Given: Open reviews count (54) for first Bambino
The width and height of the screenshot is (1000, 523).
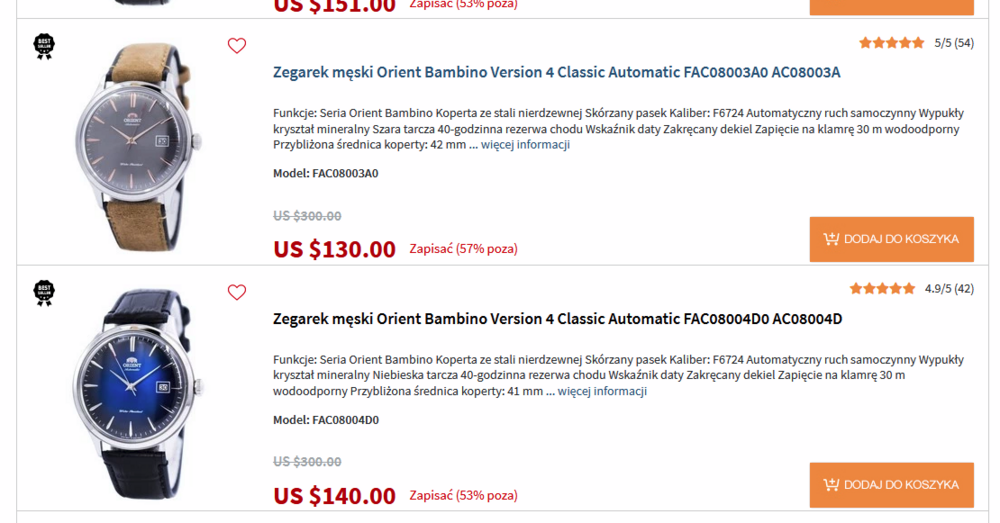Looking at the screenshot, I should coord(964,43).
